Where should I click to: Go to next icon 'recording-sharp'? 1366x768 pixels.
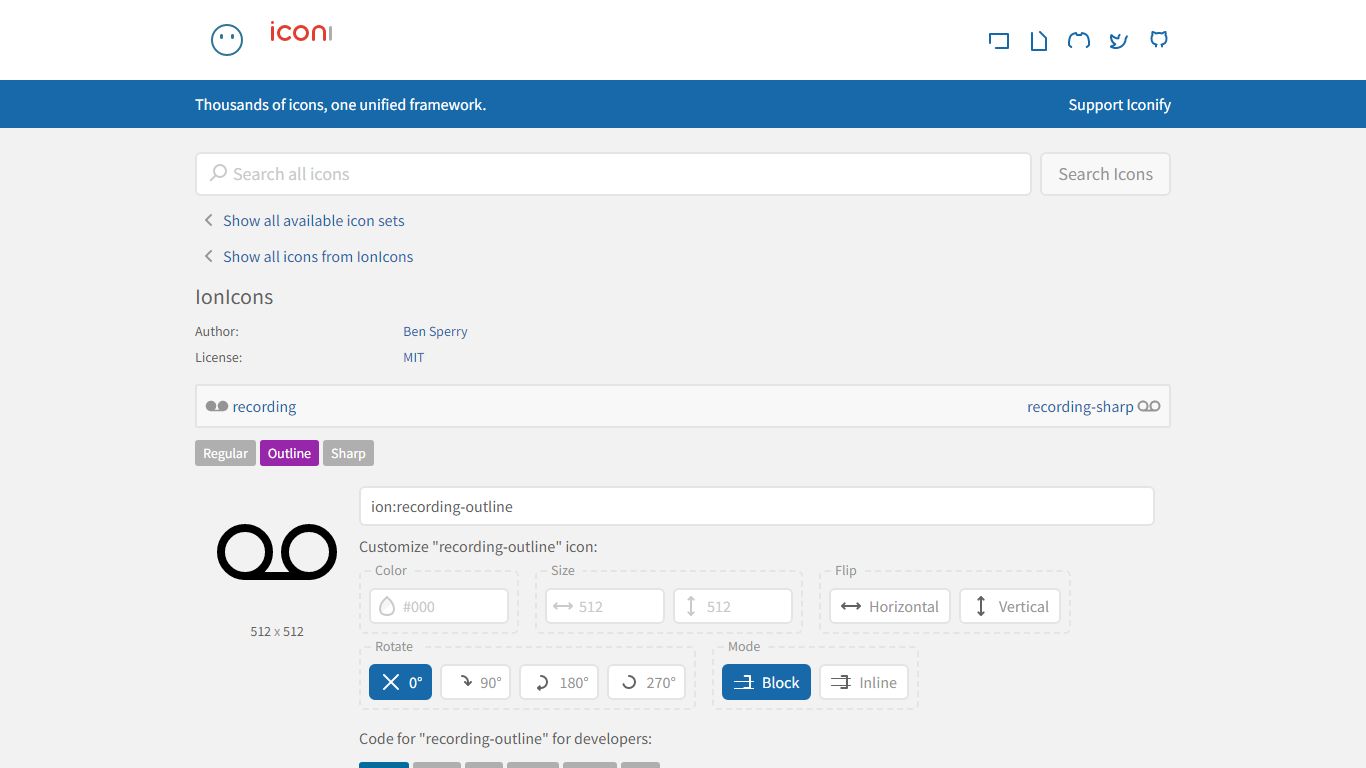(1080, 406)
